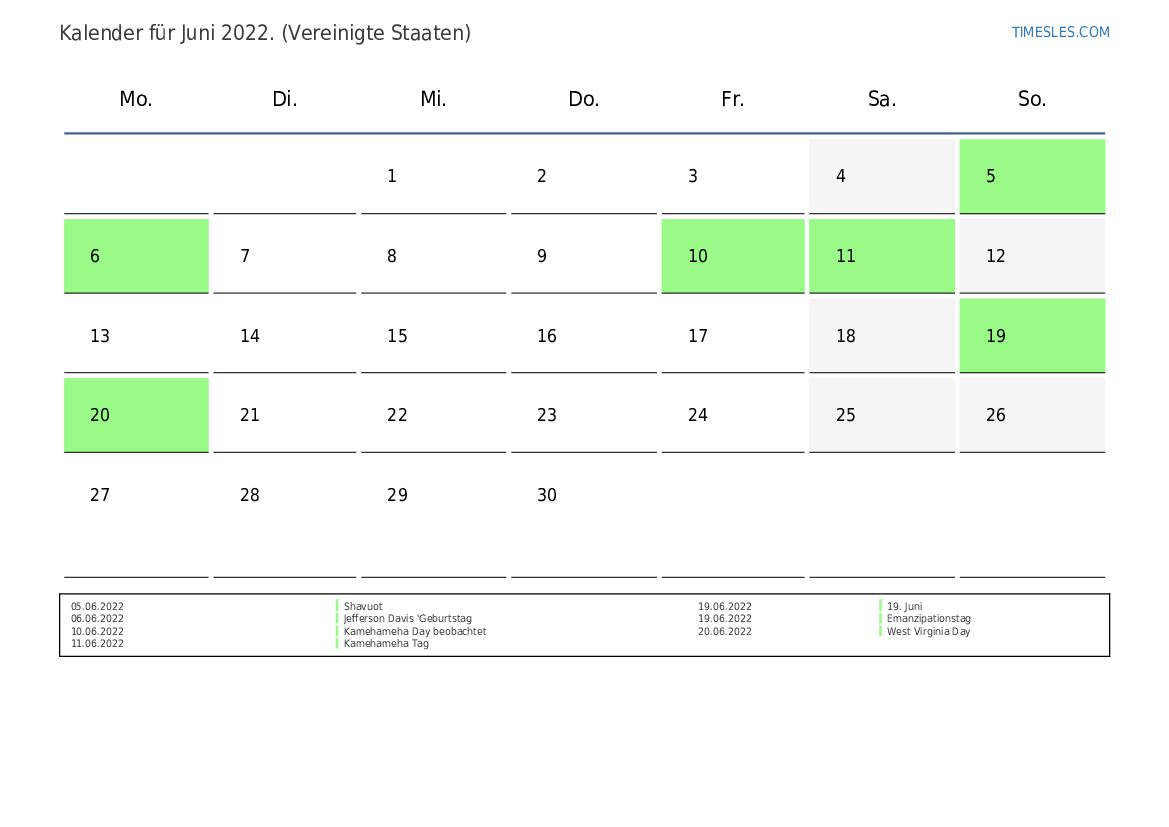This screenshot has width=1169, height=827.
Task: Open the TIMESLES.COM link
Action: (x=1060, y=32)
